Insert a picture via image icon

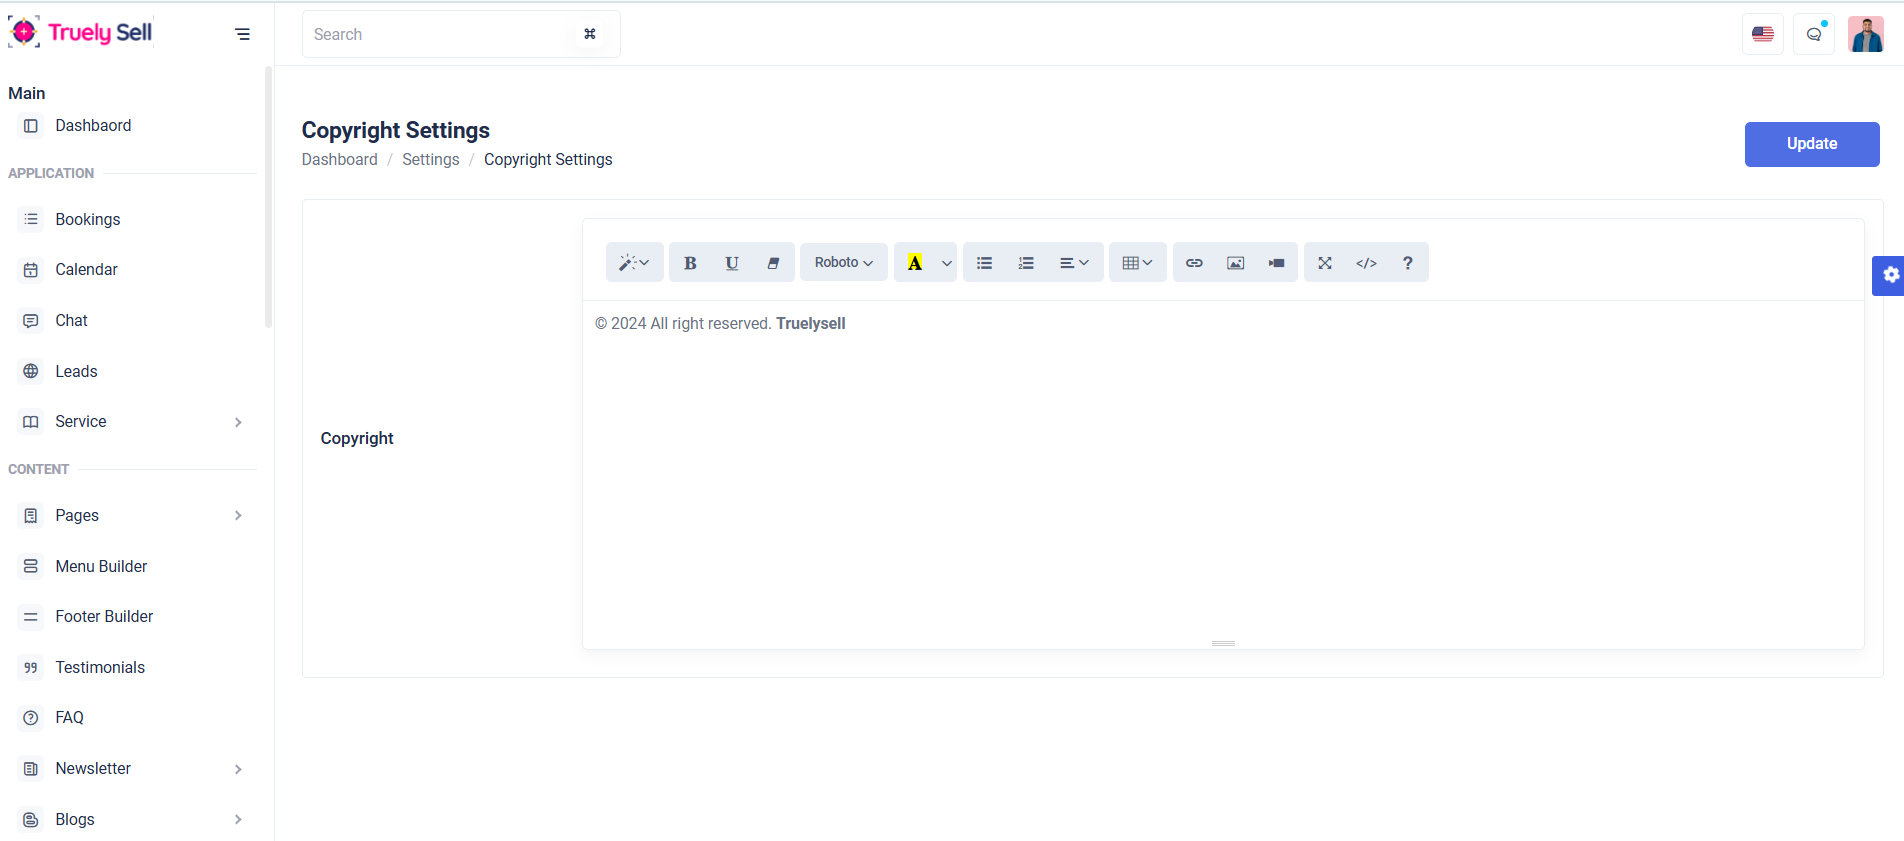pyautogui.click(x=1236, y=263)
